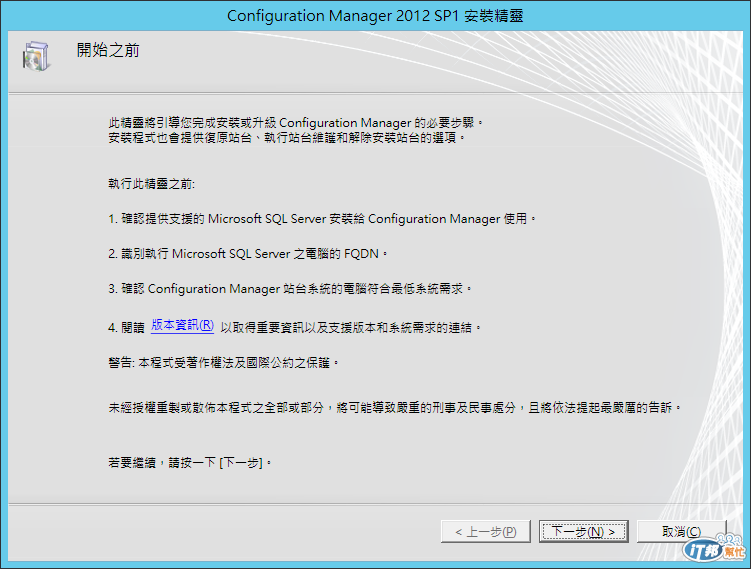The image size is (751, 569).
Task: Click the 下一步(N) next button
Action: coord(583,532)
